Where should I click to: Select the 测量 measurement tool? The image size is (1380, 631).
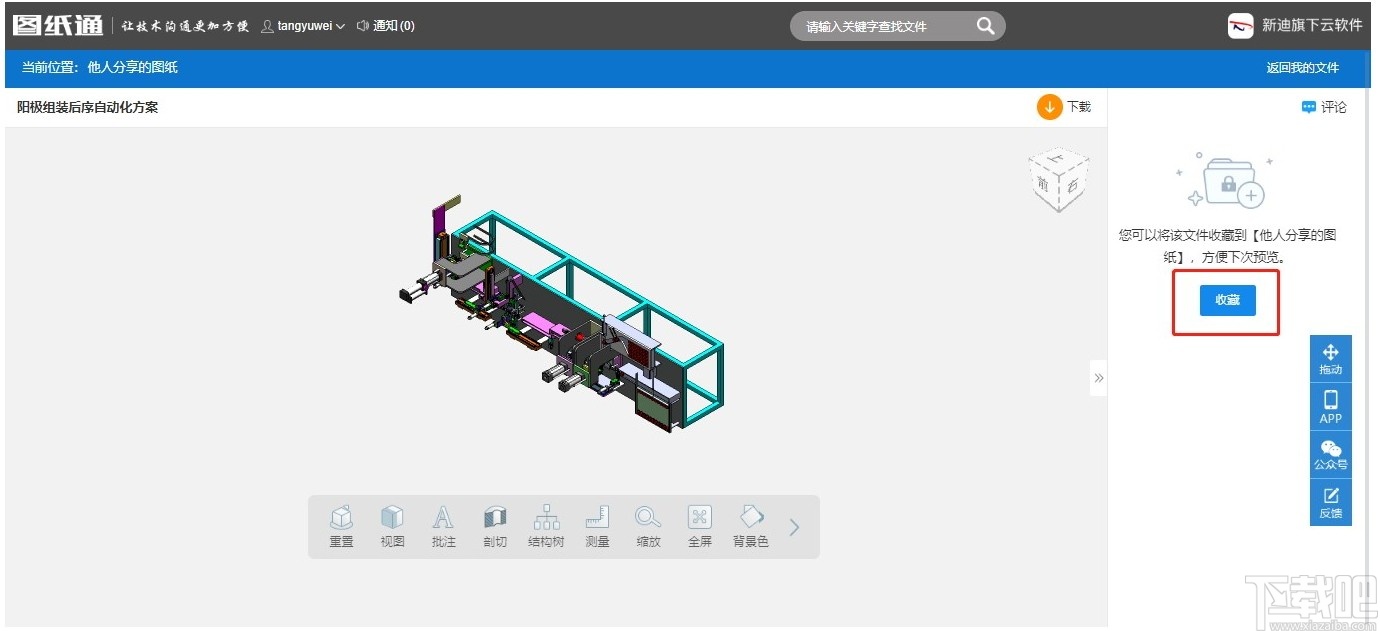597,526
